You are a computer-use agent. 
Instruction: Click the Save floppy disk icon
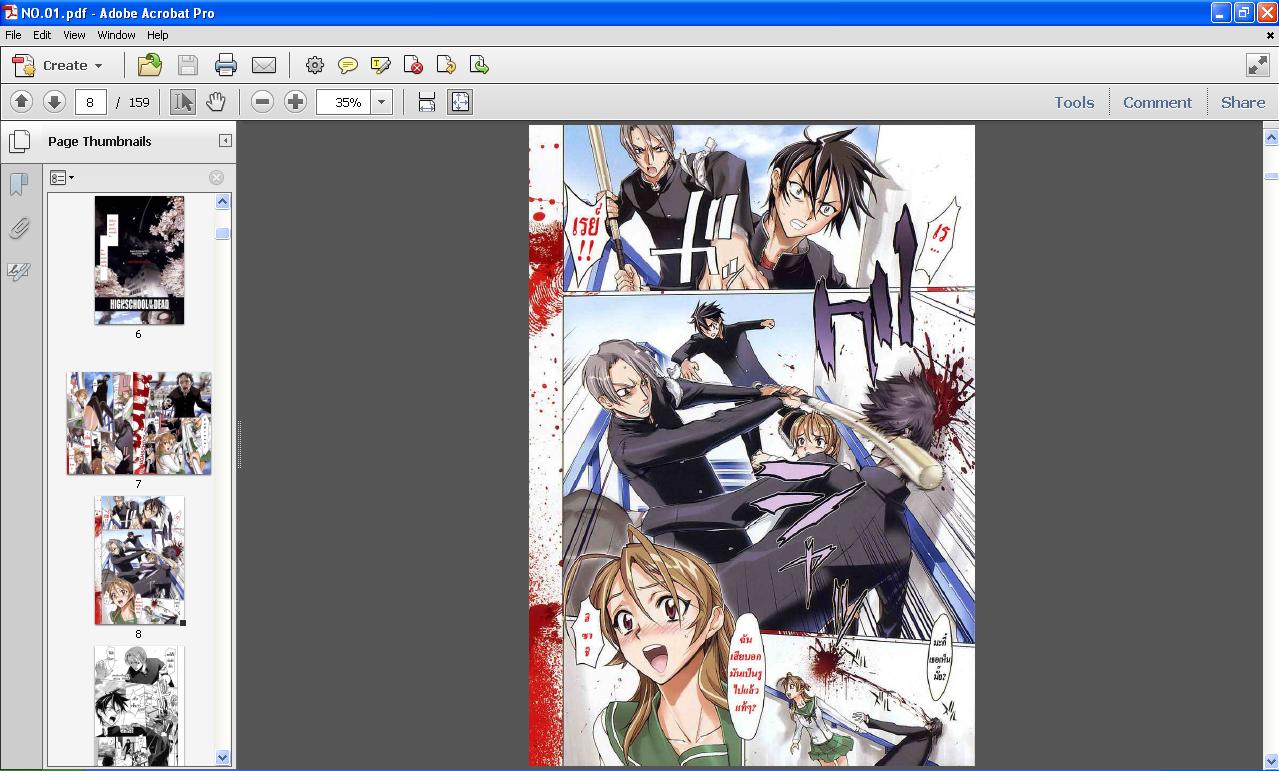188,66
